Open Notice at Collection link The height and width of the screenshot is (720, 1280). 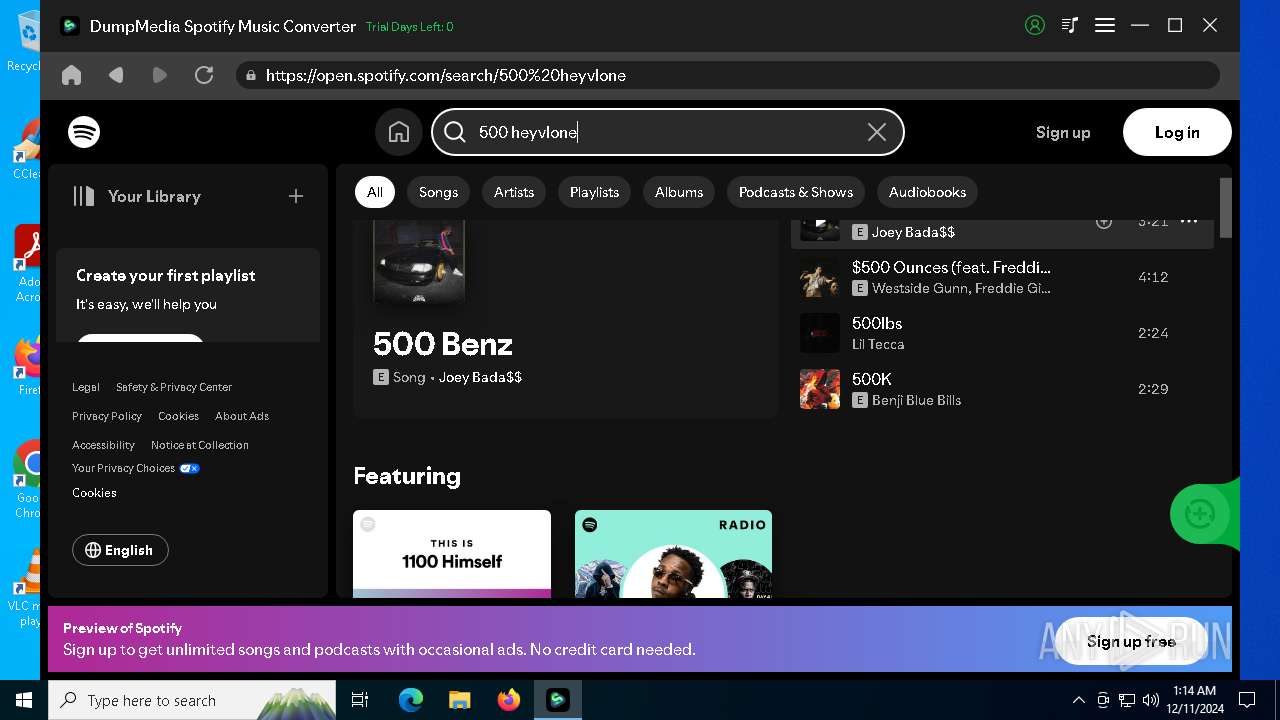[200, 445]
